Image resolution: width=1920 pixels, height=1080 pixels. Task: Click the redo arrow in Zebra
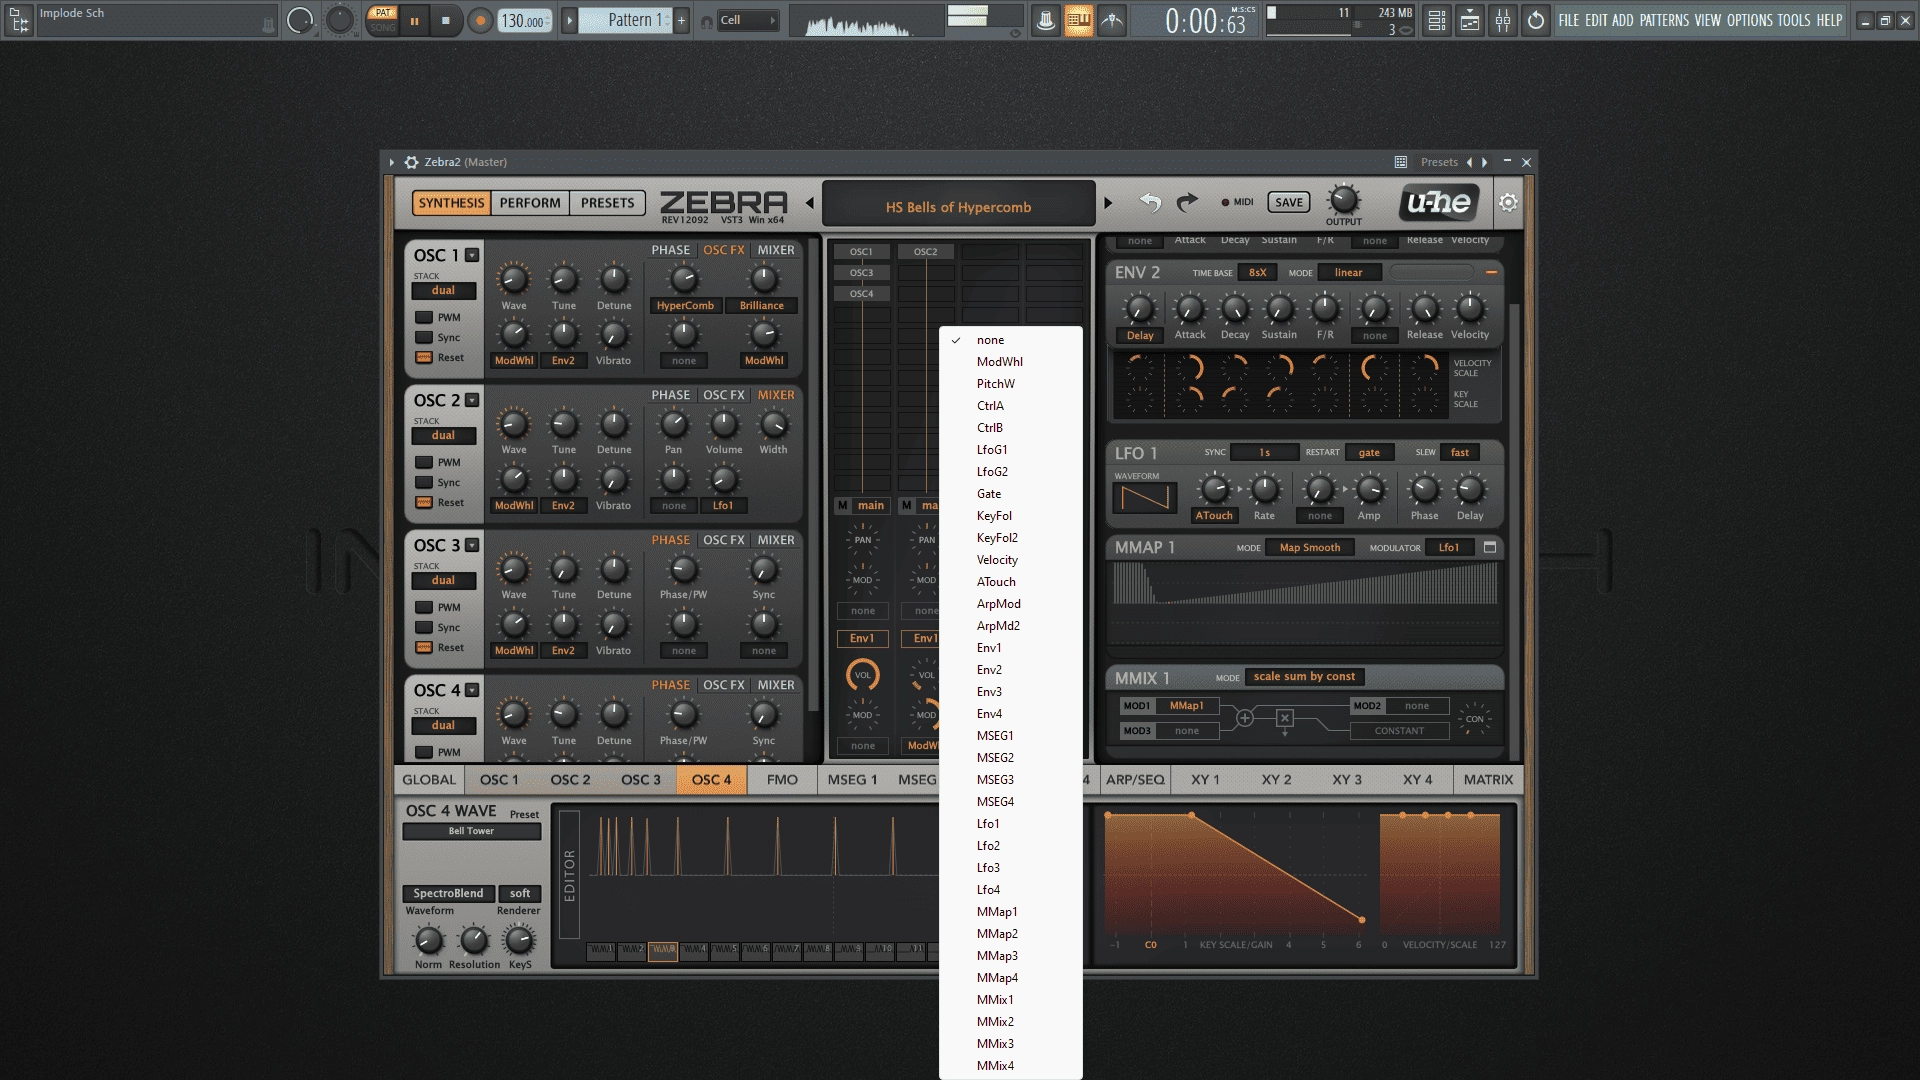click(x=1187, y=203)
